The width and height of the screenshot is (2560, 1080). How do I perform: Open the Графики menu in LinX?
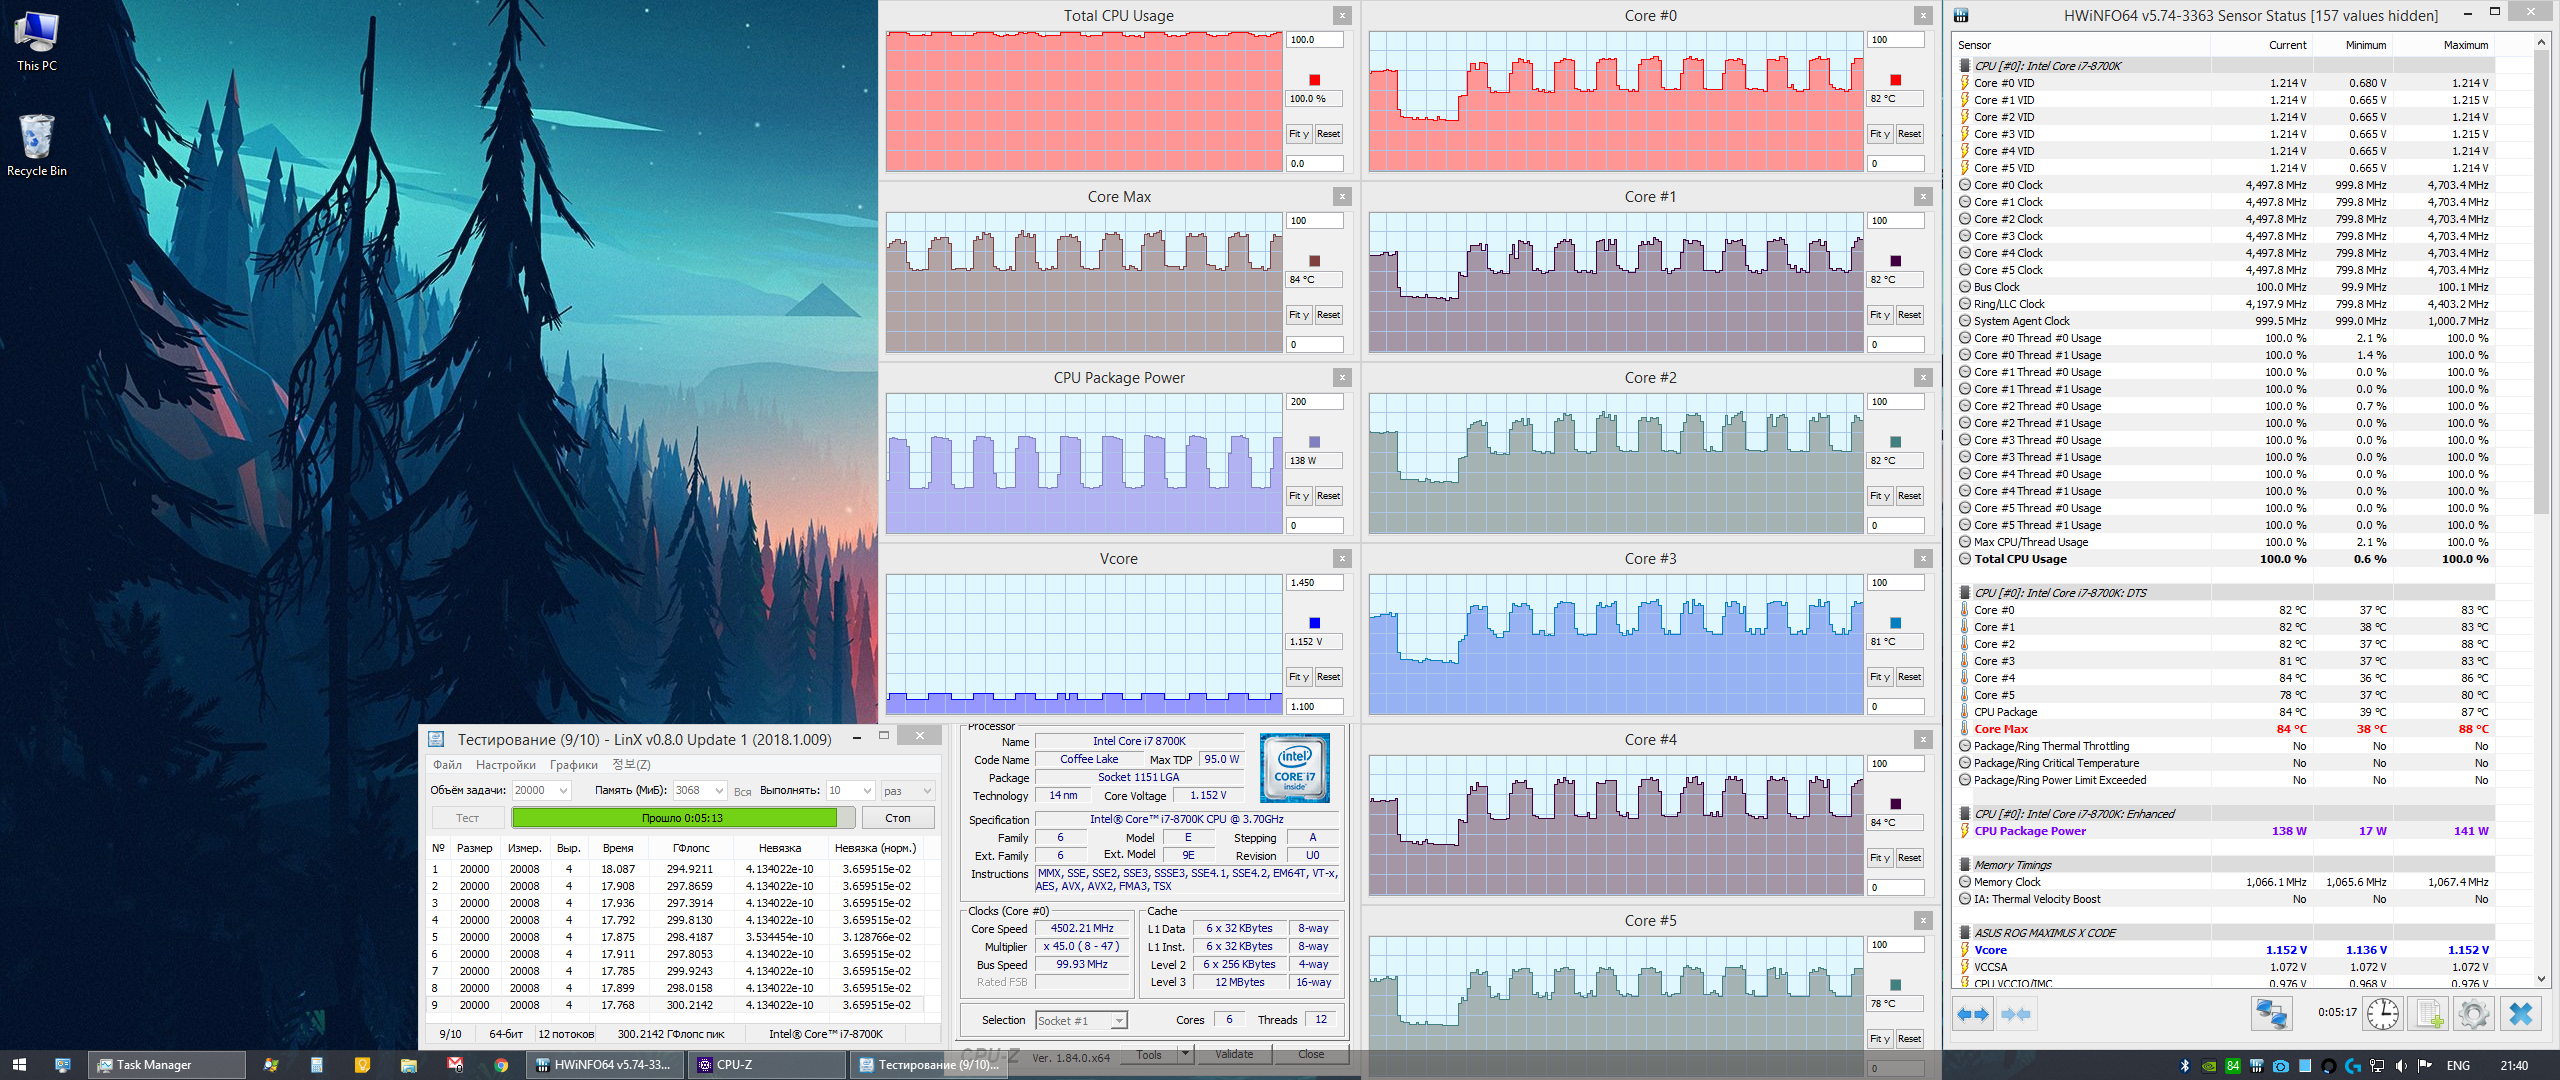point(573,765)
